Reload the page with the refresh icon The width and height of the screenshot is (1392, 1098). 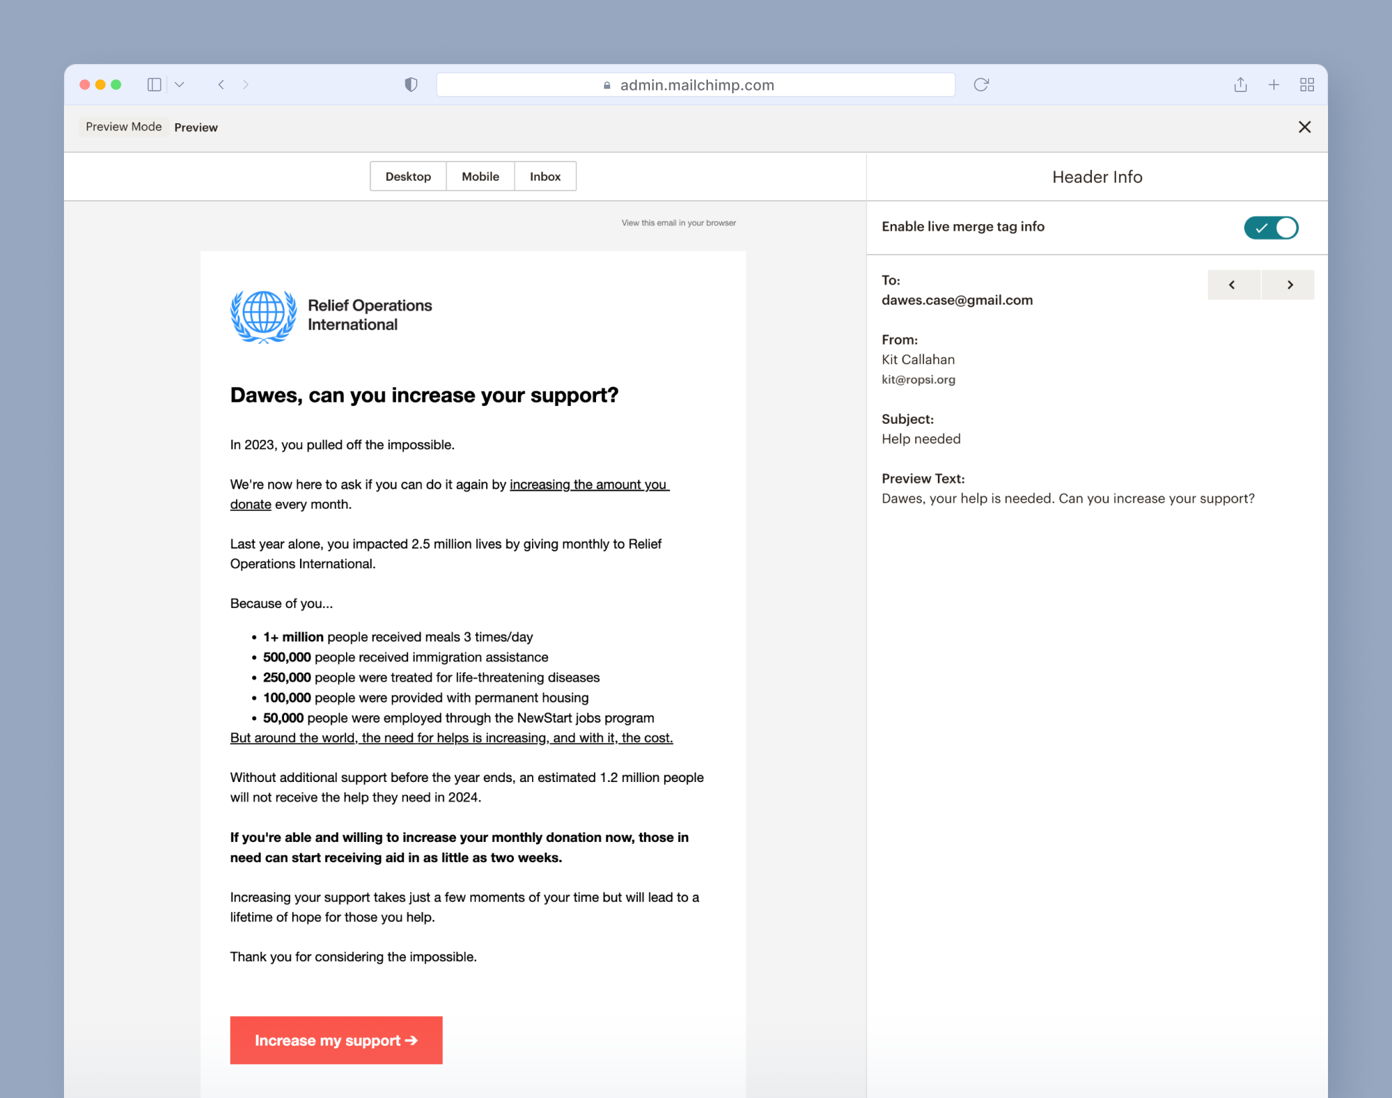(981, 85)
